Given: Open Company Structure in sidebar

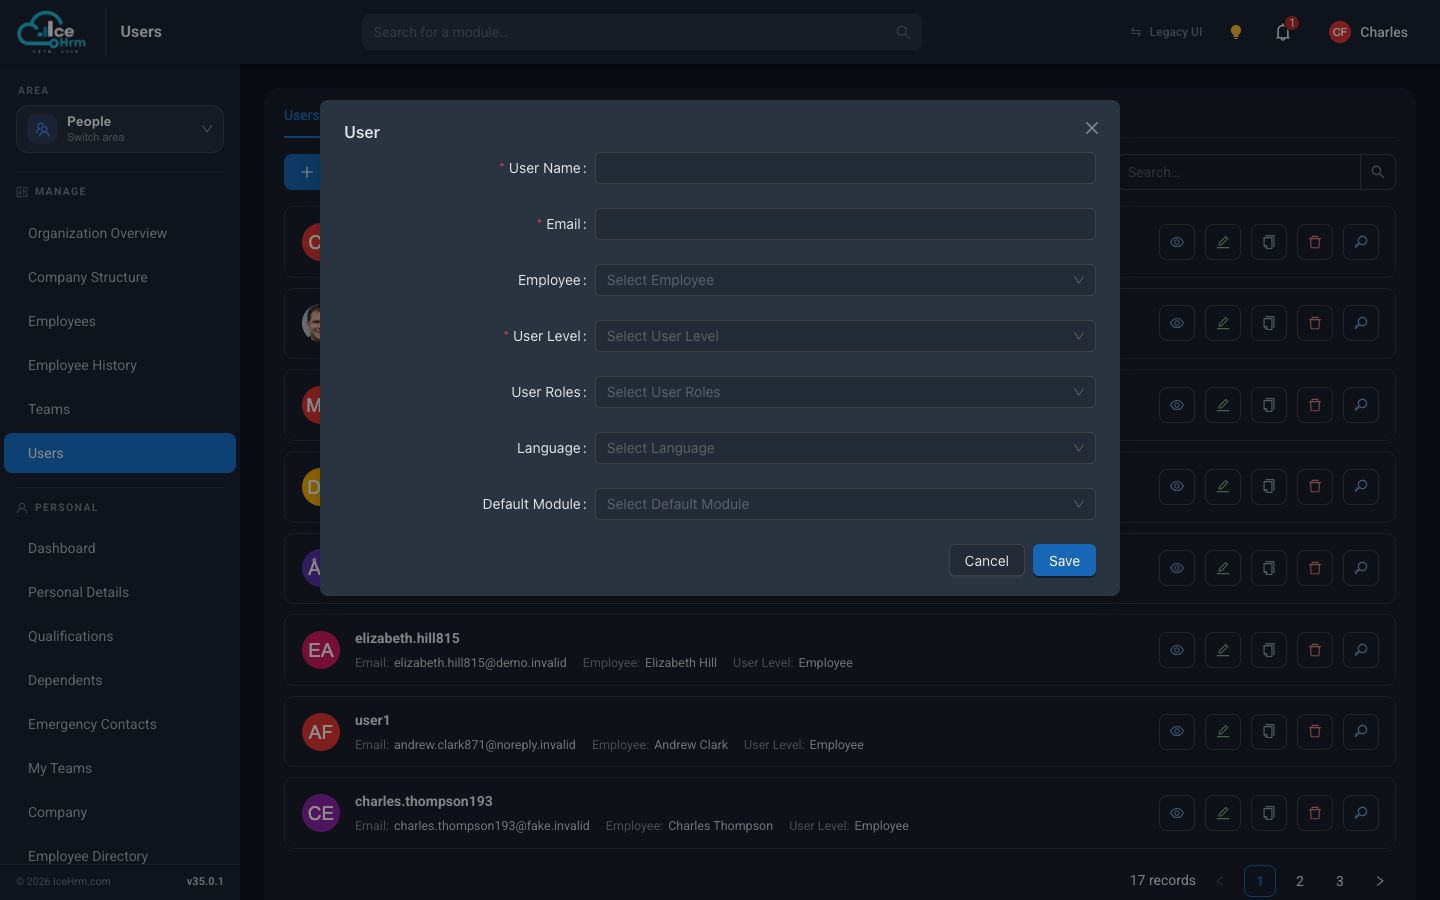Looking at the screenshot, I should (x=120, y=277).
